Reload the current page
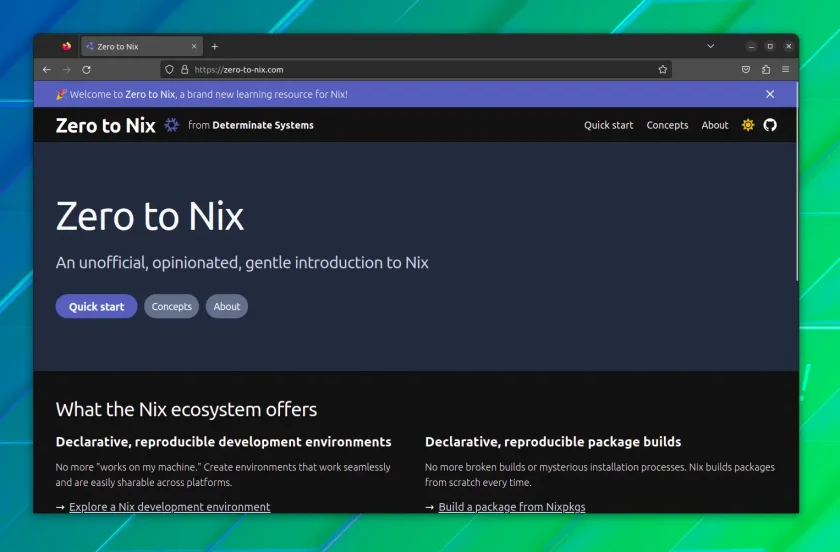This screenshot has height=552, width=840. [86, 70]
